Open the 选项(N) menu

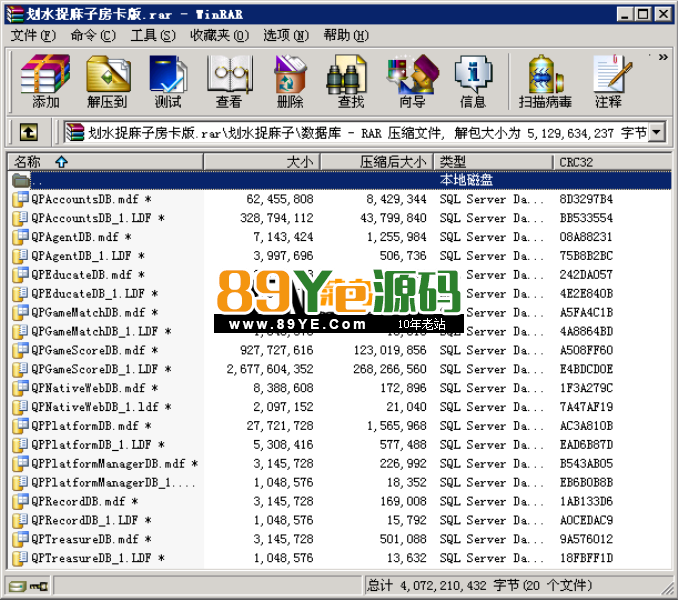click(286, 35)
